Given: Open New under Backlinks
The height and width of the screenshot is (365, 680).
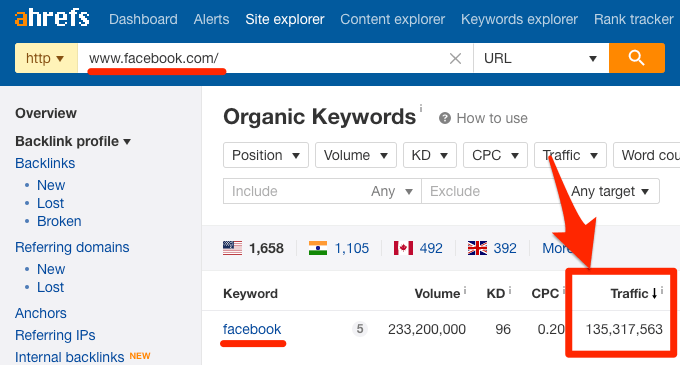Looking at the screenshot, I should tap(51, 185).
